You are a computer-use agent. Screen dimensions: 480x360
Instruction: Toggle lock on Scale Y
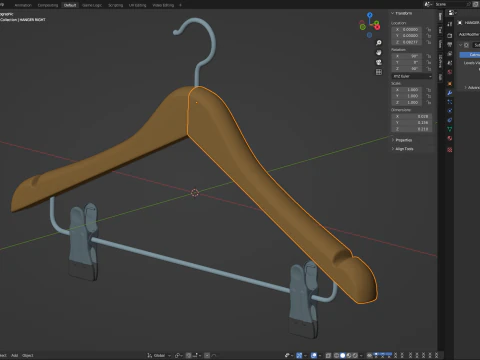pyautogui.click(x=429, y=96)
